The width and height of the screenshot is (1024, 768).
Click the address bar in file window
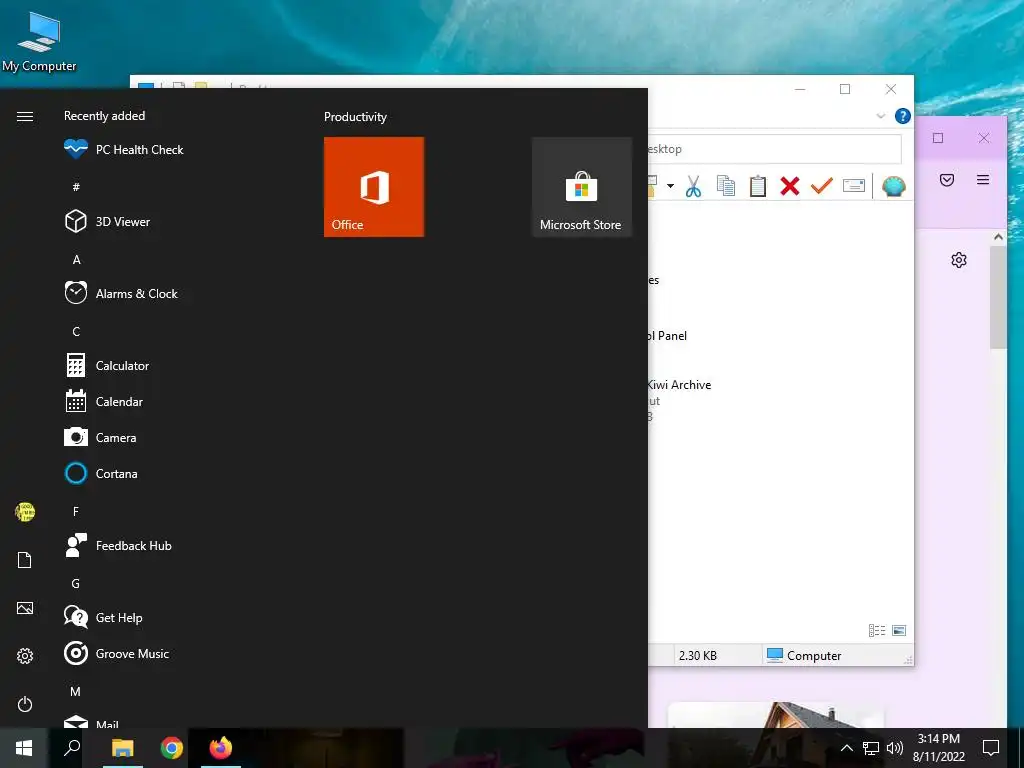coord(775,149)
